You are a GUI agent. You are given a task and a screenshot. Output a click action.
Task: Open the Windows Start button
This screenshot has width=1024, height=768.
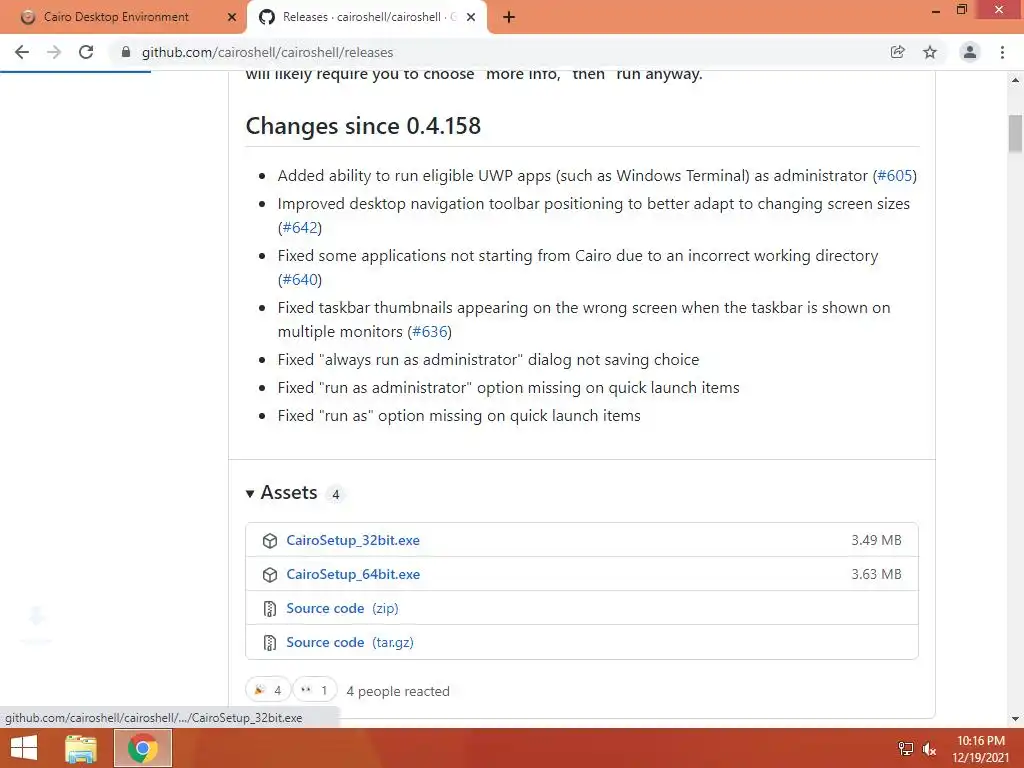click(x=24, y=748)
